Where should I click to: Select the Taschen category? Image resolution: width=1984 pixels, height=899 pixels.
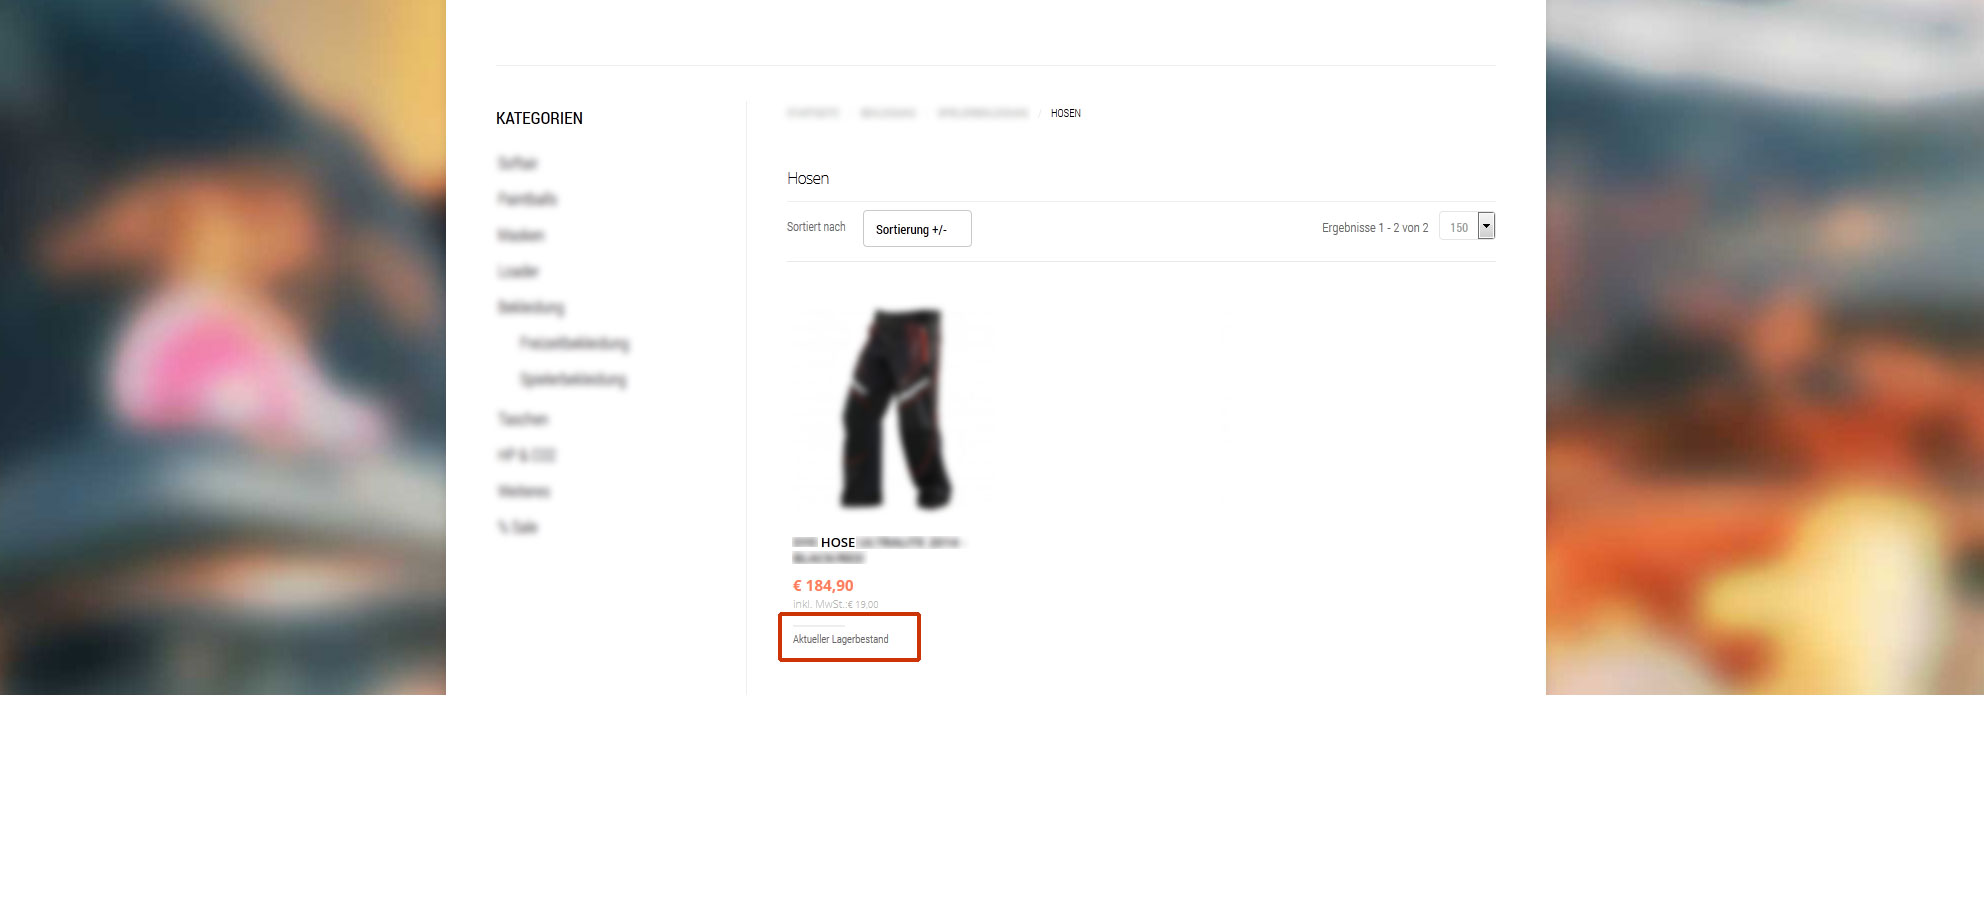click(x=523, y=419)
